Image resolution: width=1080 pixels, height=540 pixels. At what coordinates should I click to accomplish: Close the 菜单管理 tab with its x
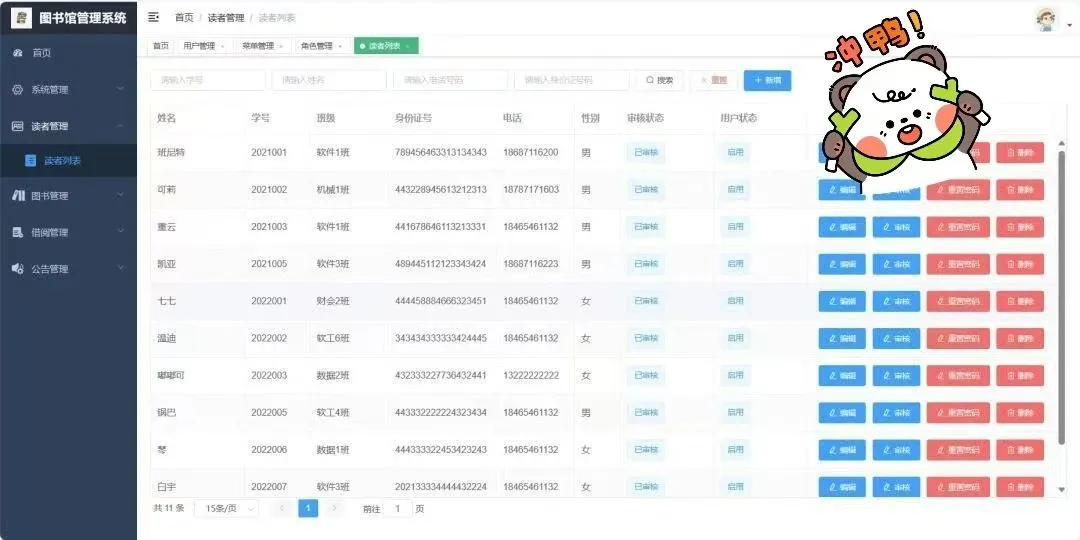(x=281, y=46)
